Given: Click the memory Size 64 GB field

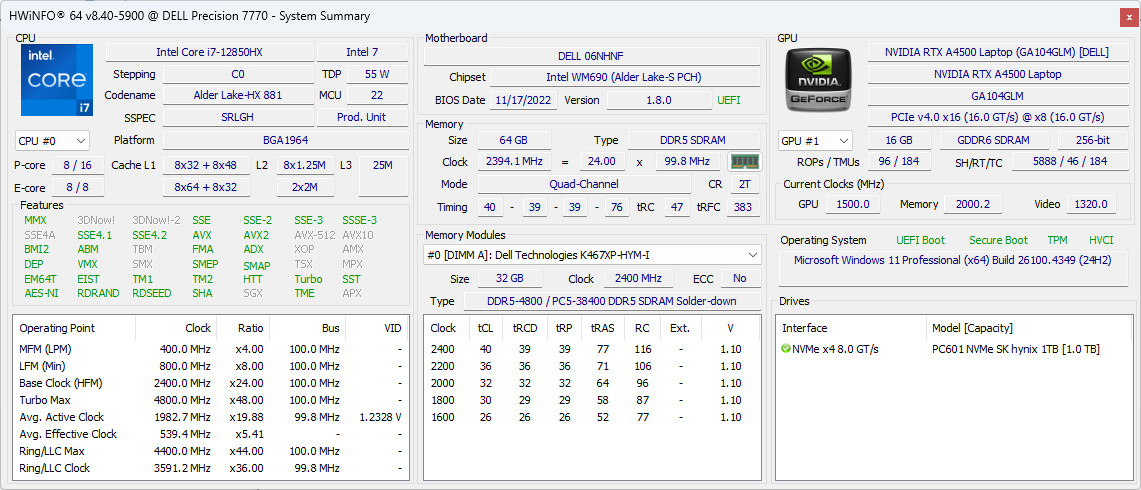Looking at the screenshot, I should point(514,140).
